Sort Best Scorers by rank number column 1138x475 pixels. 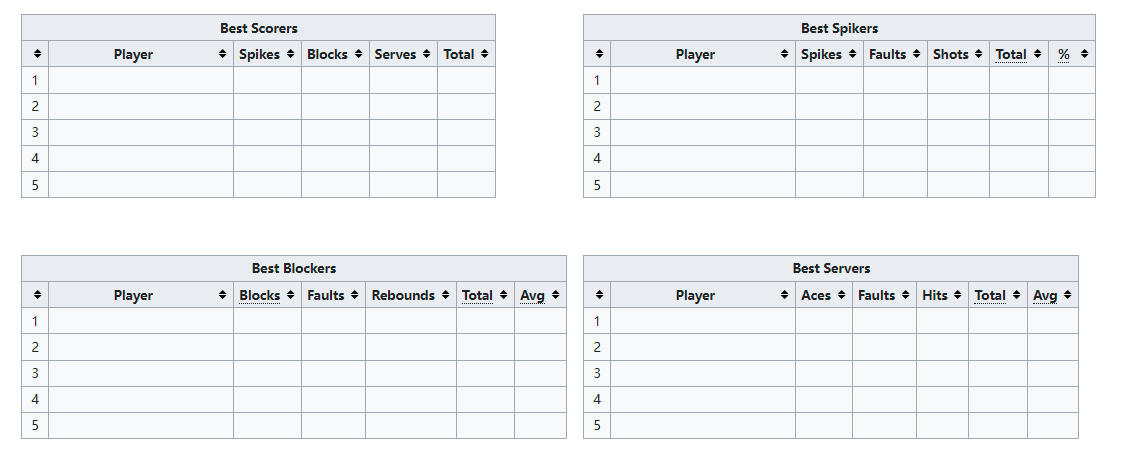[x=36, y=54]
